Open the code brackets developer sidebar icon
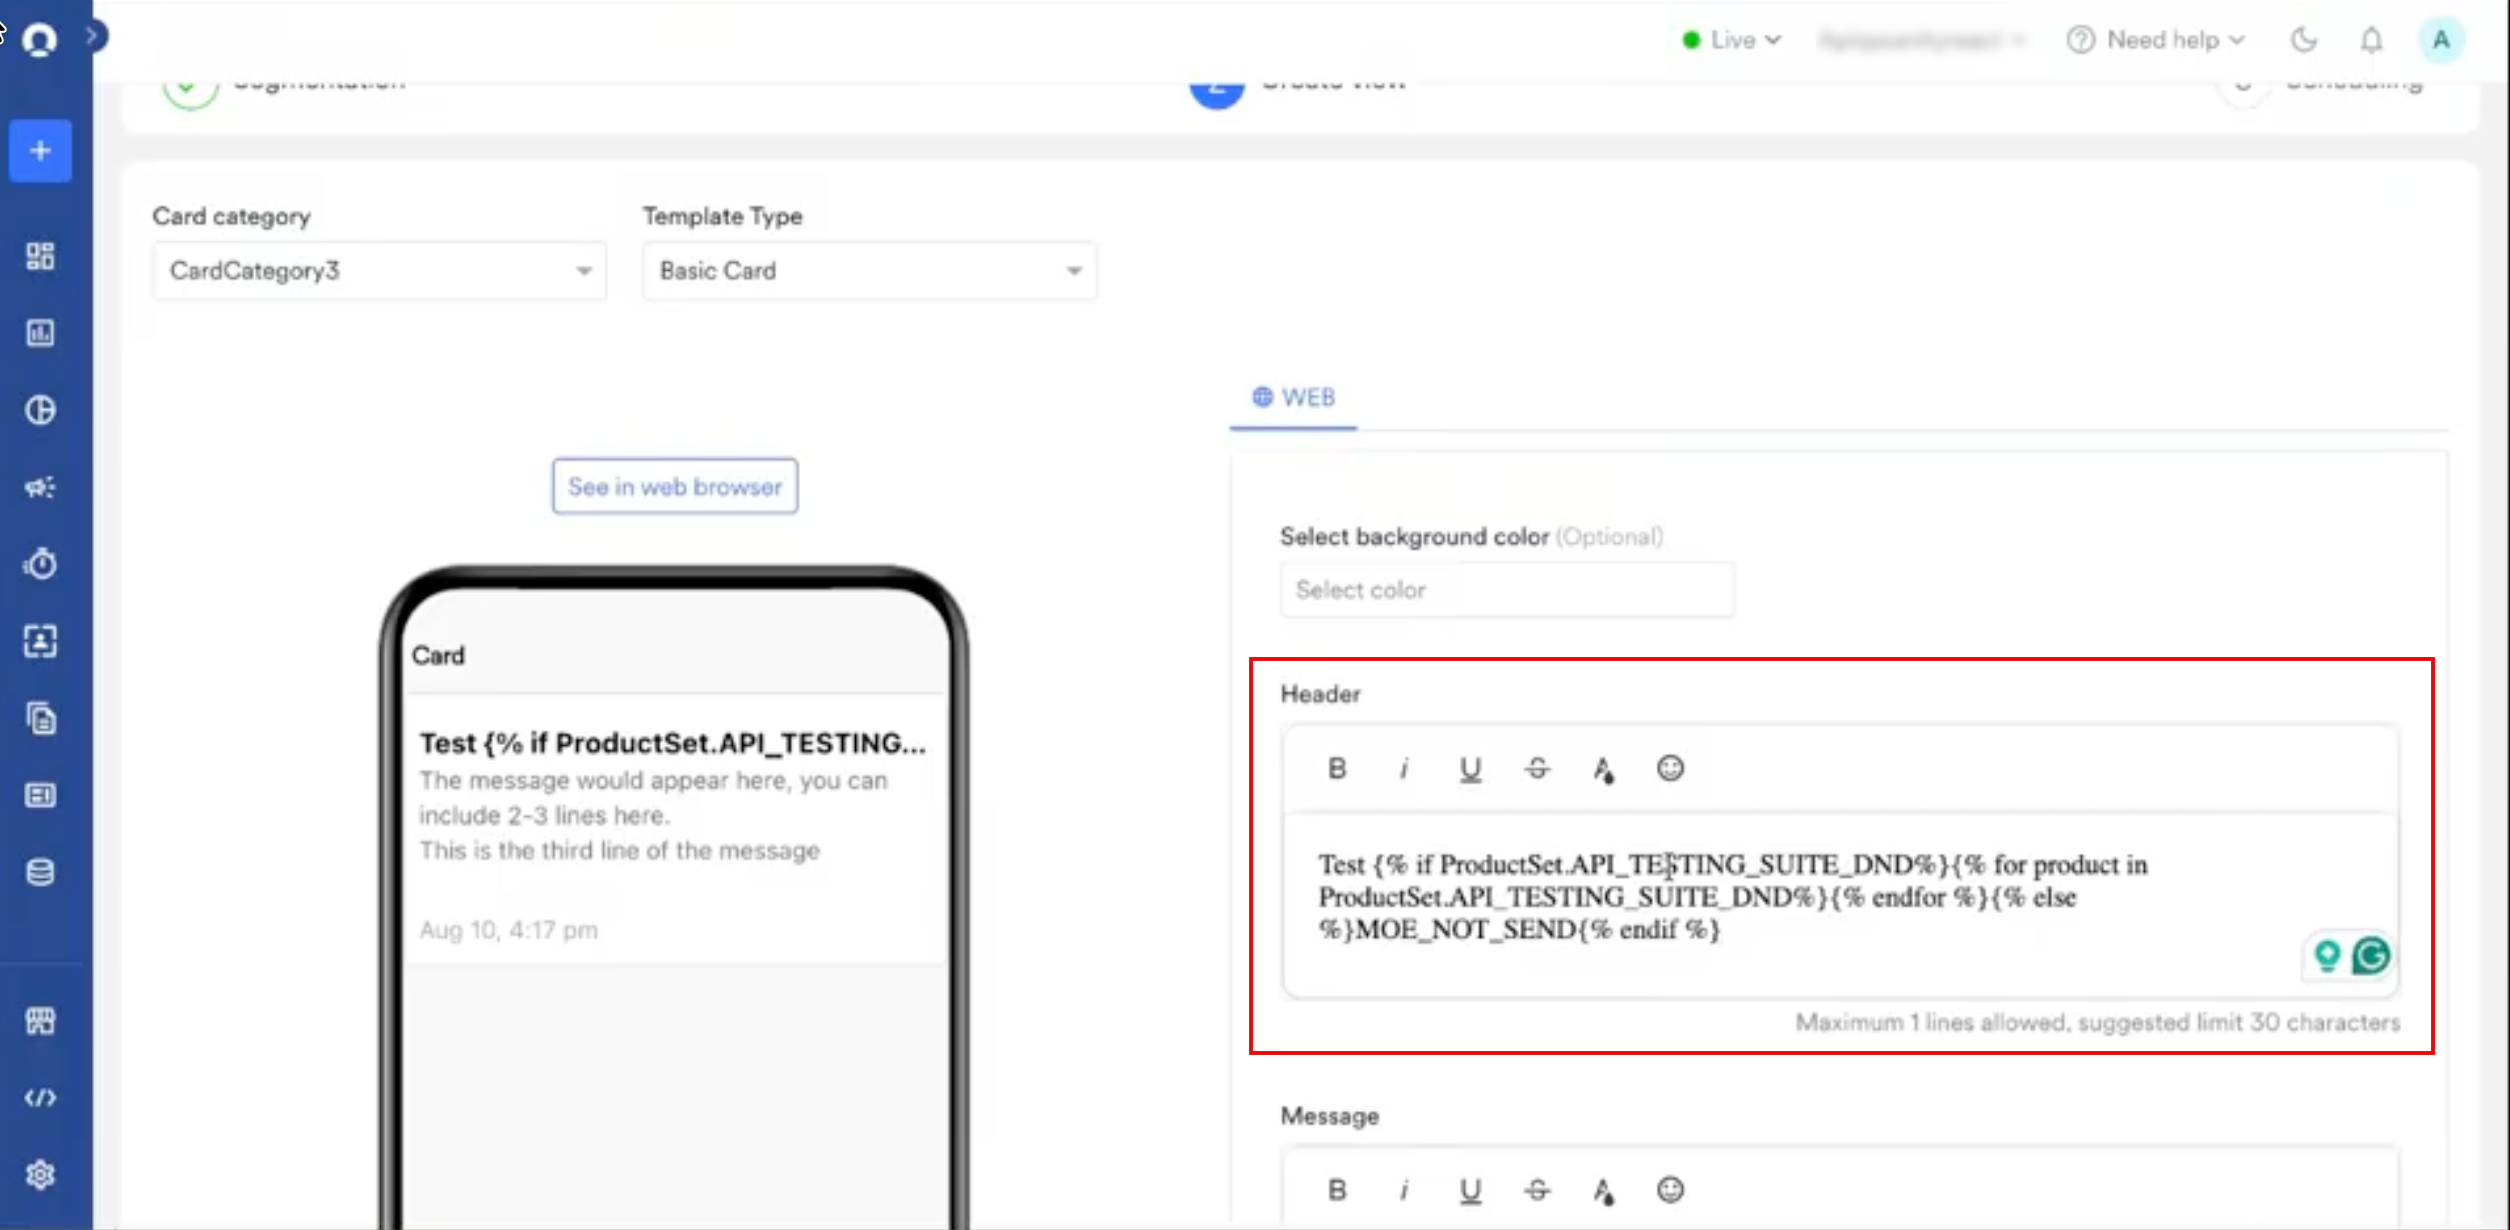This screenshot has height=1230, width=2510. click(40, 1098)
